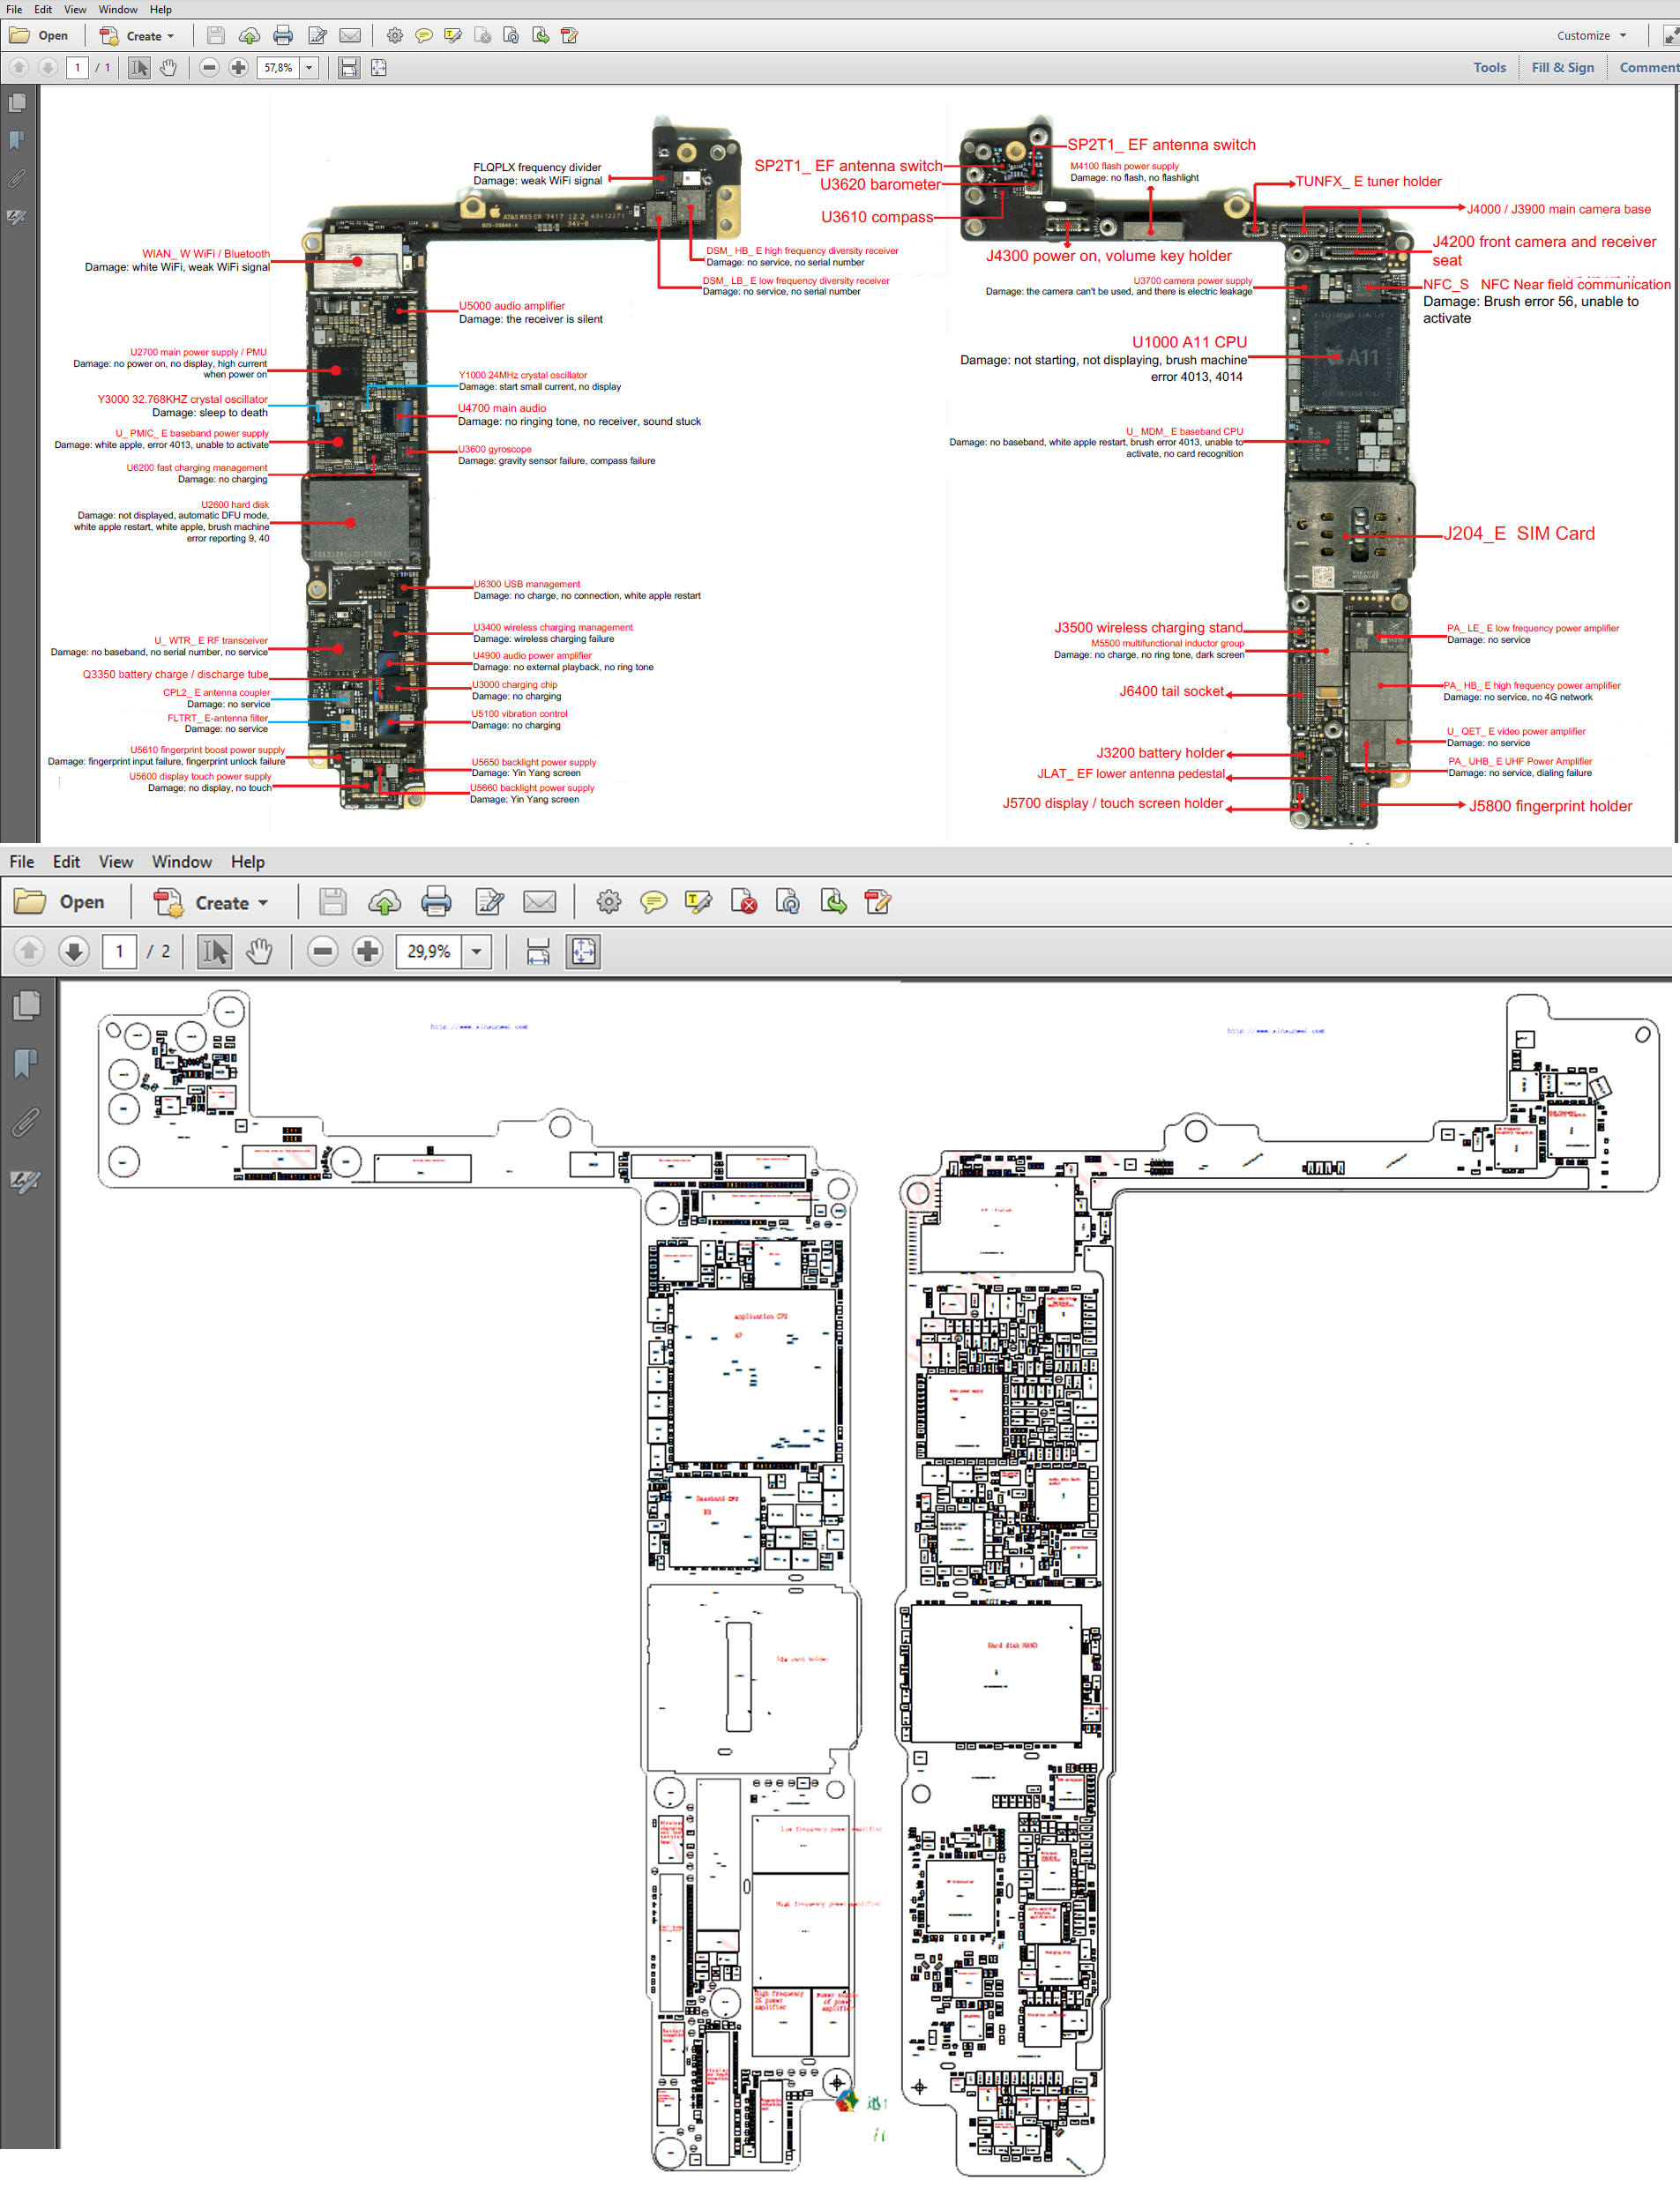Image resolution: width=1680 pixels, height=2187 pixels.
Task: Click the delete page icon in lower toolbar
Action: pyautogui.click(x=743, y=903)
